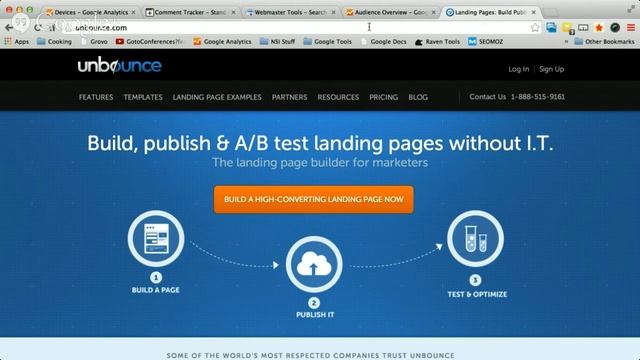Click the Unbounce logo
This screenshot has height=360, width=640.
[120, 65]
